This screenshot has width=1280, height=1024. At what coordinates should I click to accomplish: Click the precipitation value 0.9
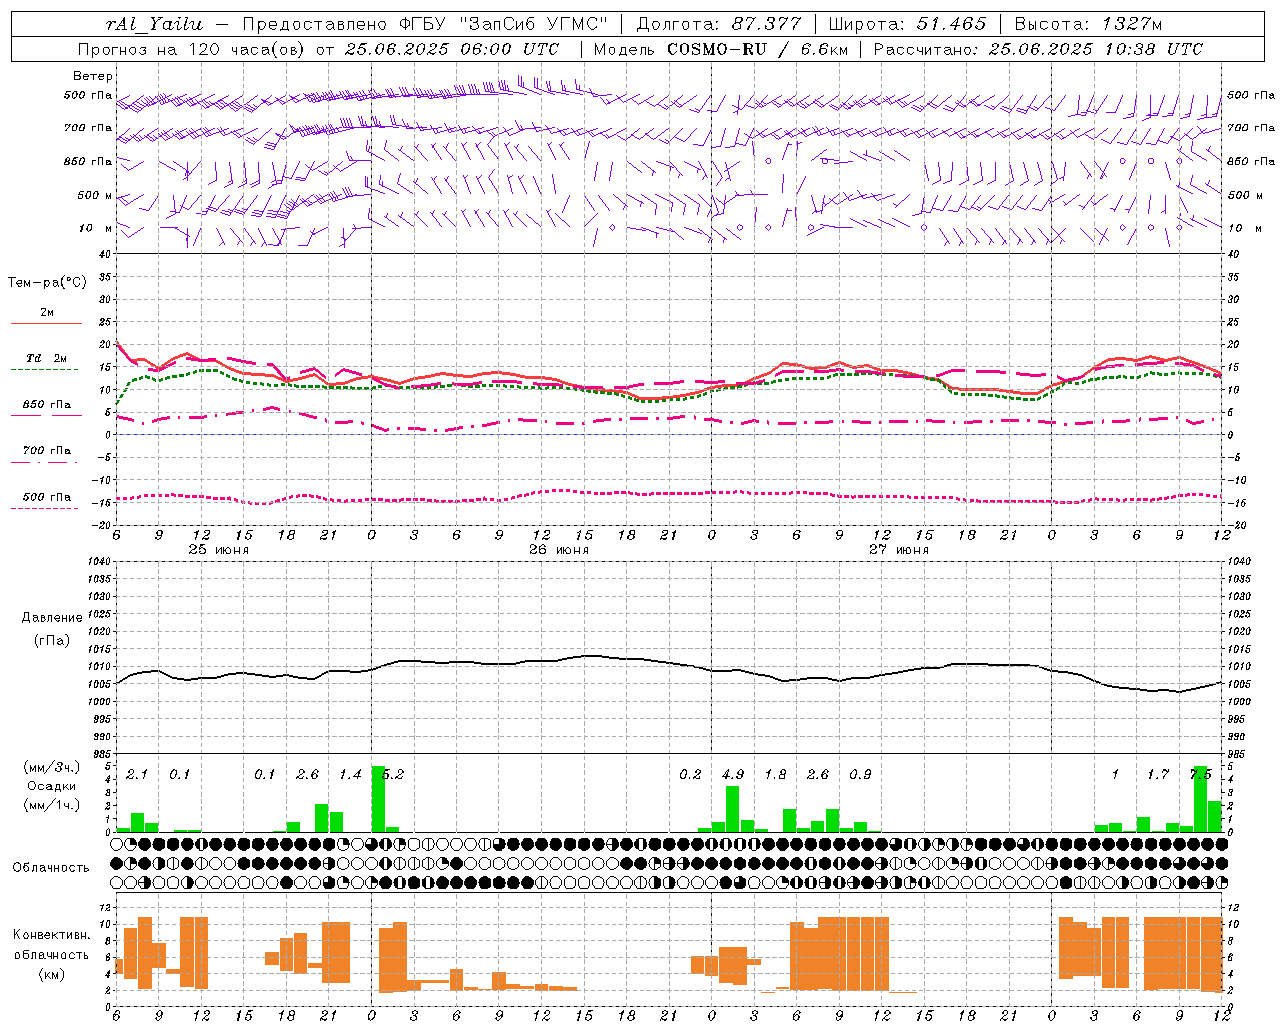tap(860, 774)
